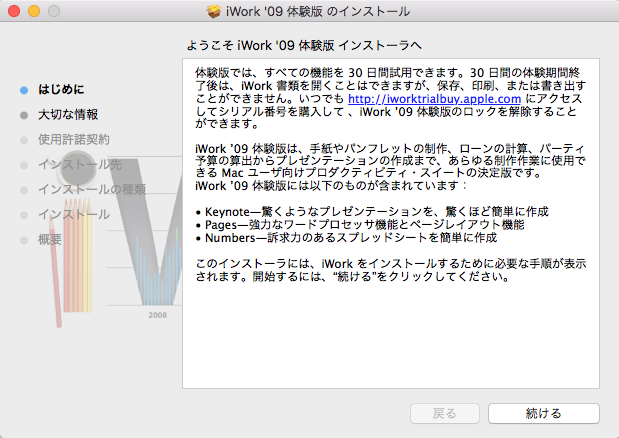Select the はじめに step in sidebar

tap(61, 89)
